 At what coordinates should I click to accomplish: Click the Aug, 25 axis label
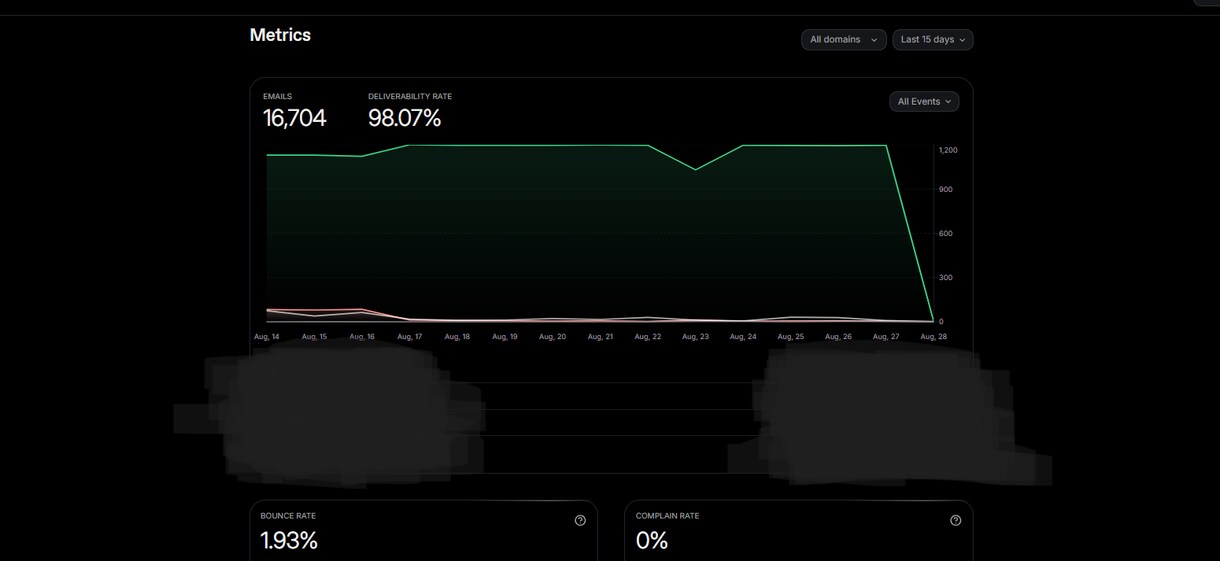click(791, 337)
